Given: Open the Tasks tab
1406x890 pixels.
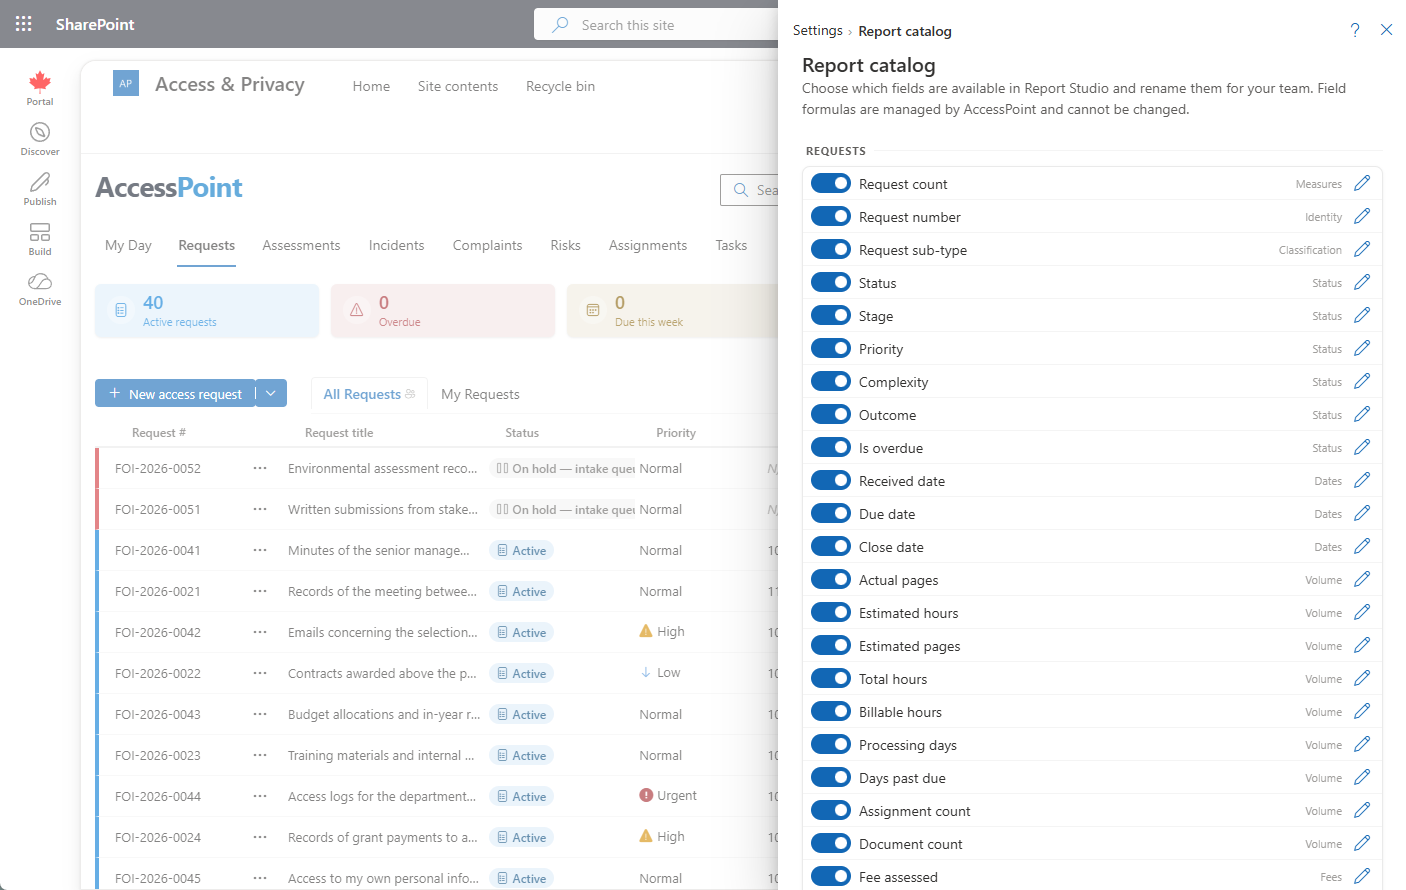Looking at the screenshot, I should pos(731,245).
